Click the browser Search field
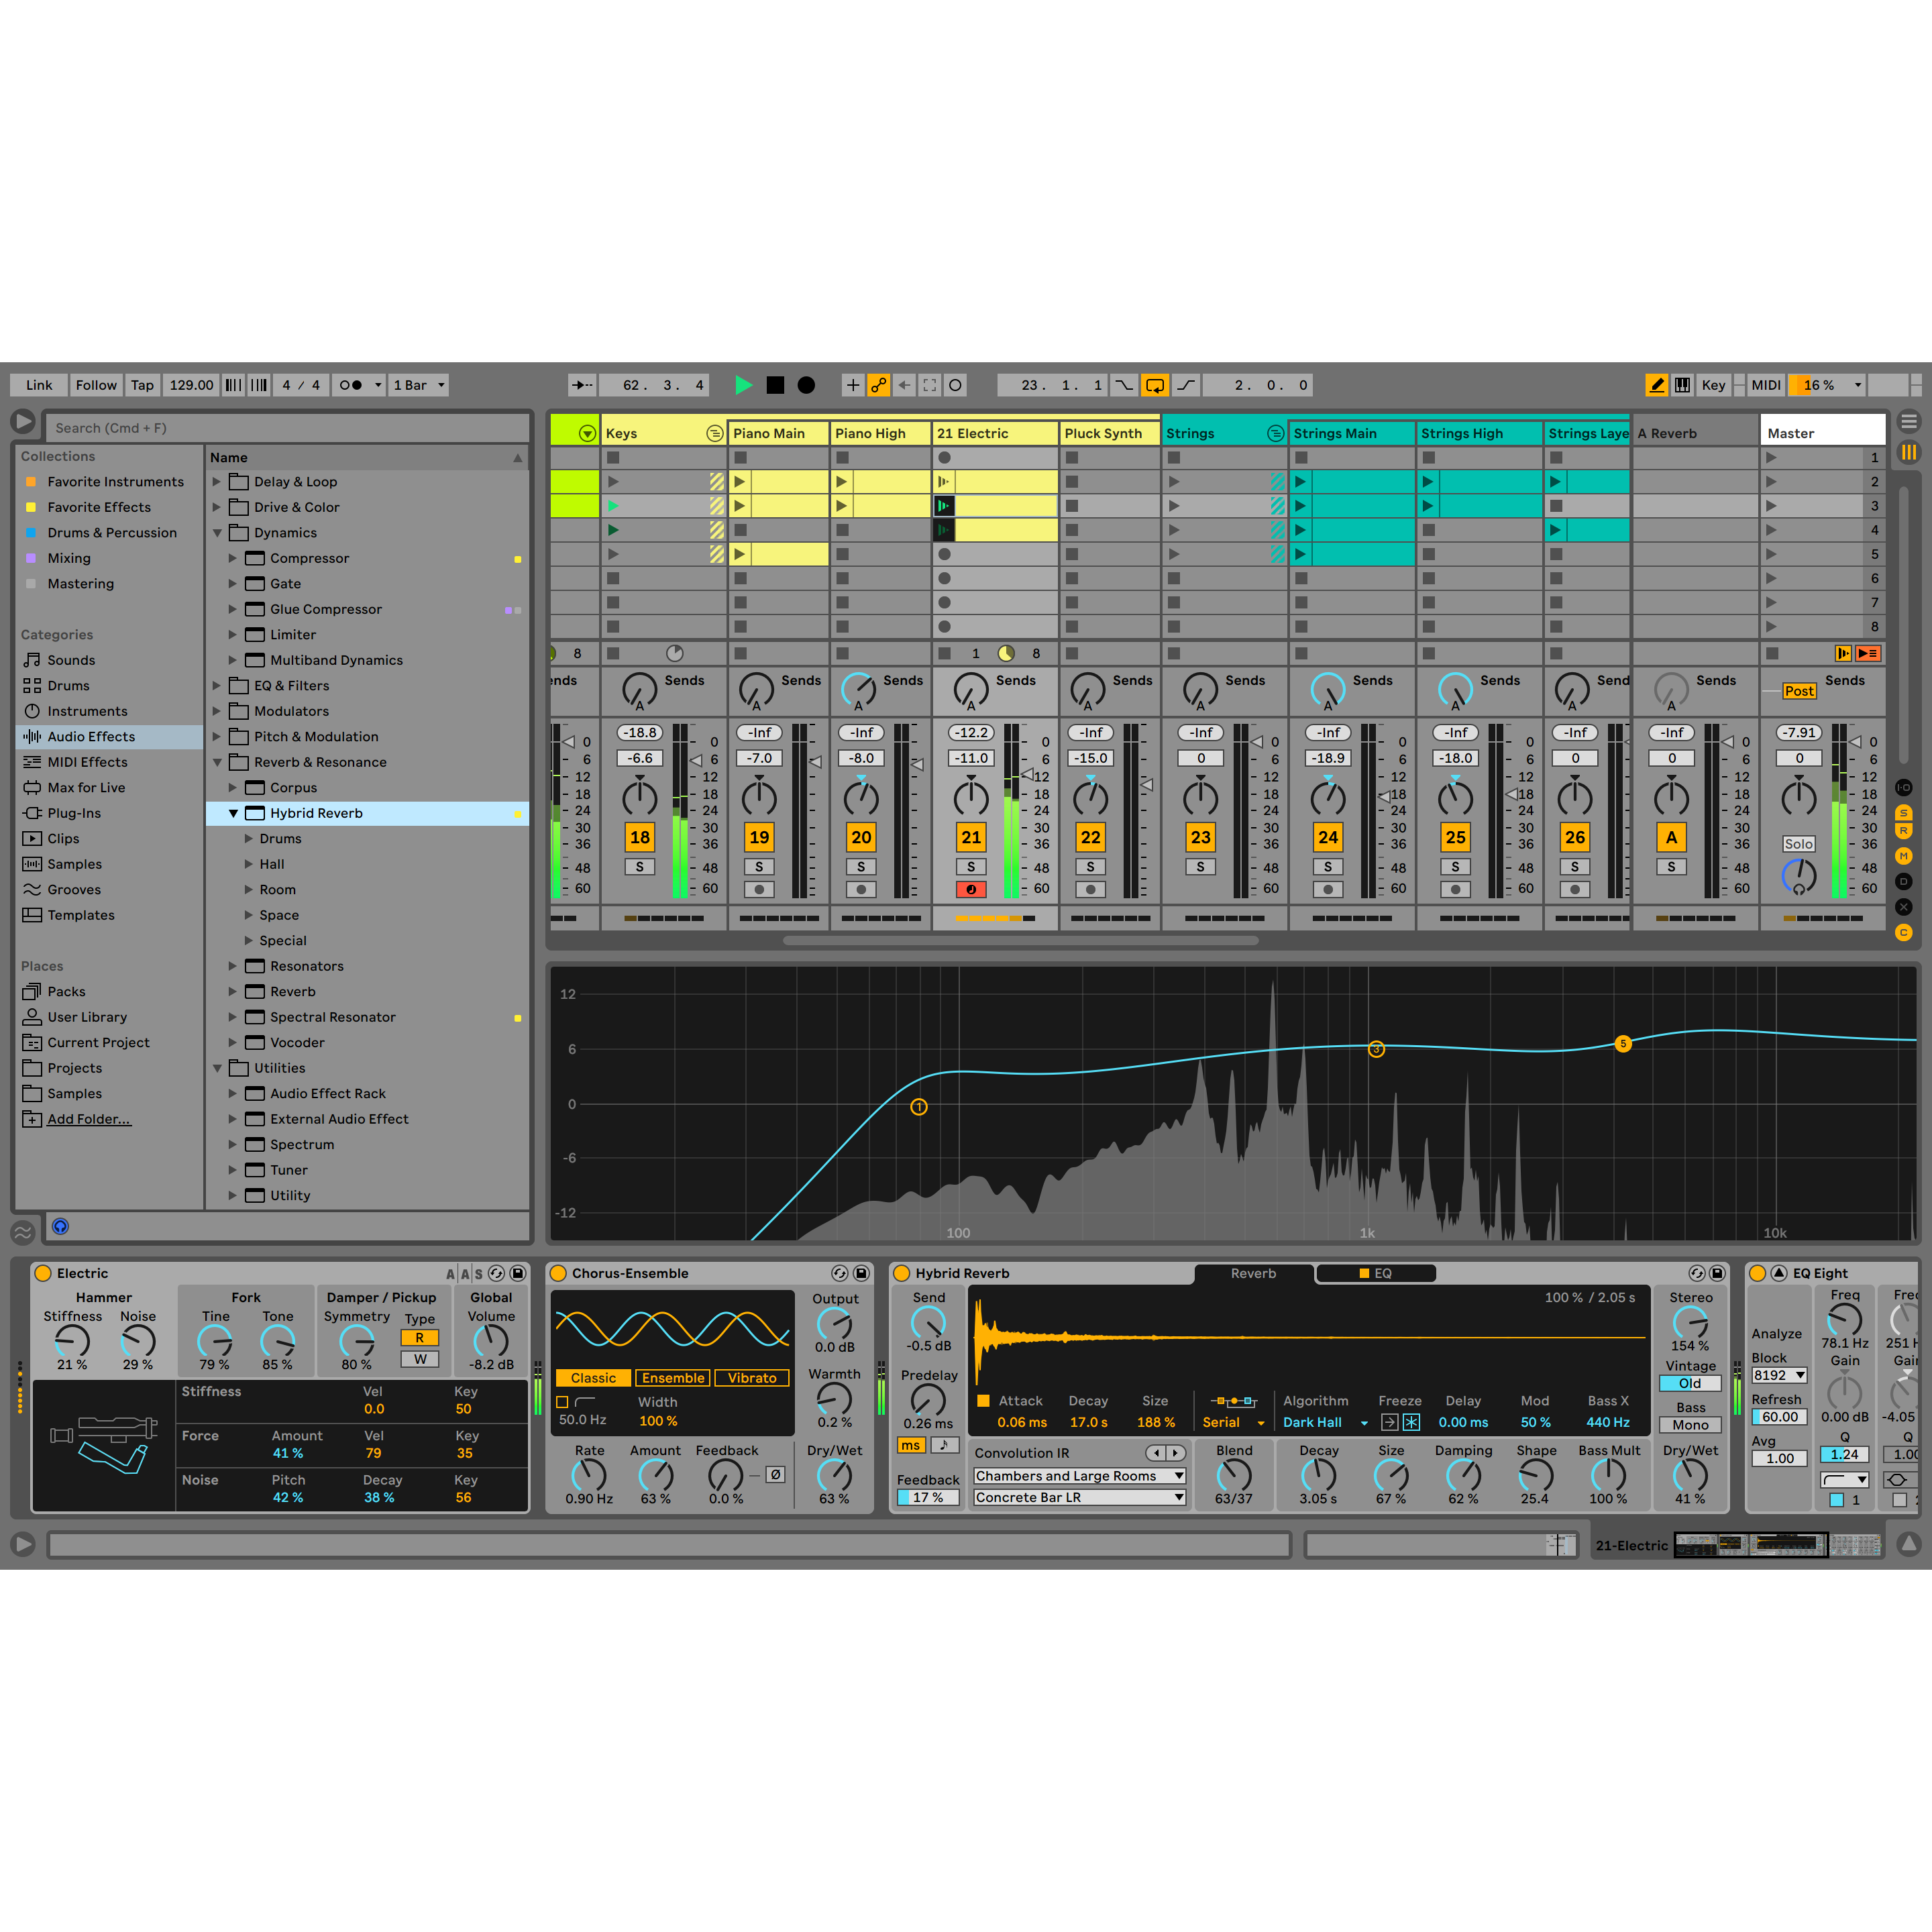Image resolution: width=1932 pixels, height=1932 pixels. (287, 428)
